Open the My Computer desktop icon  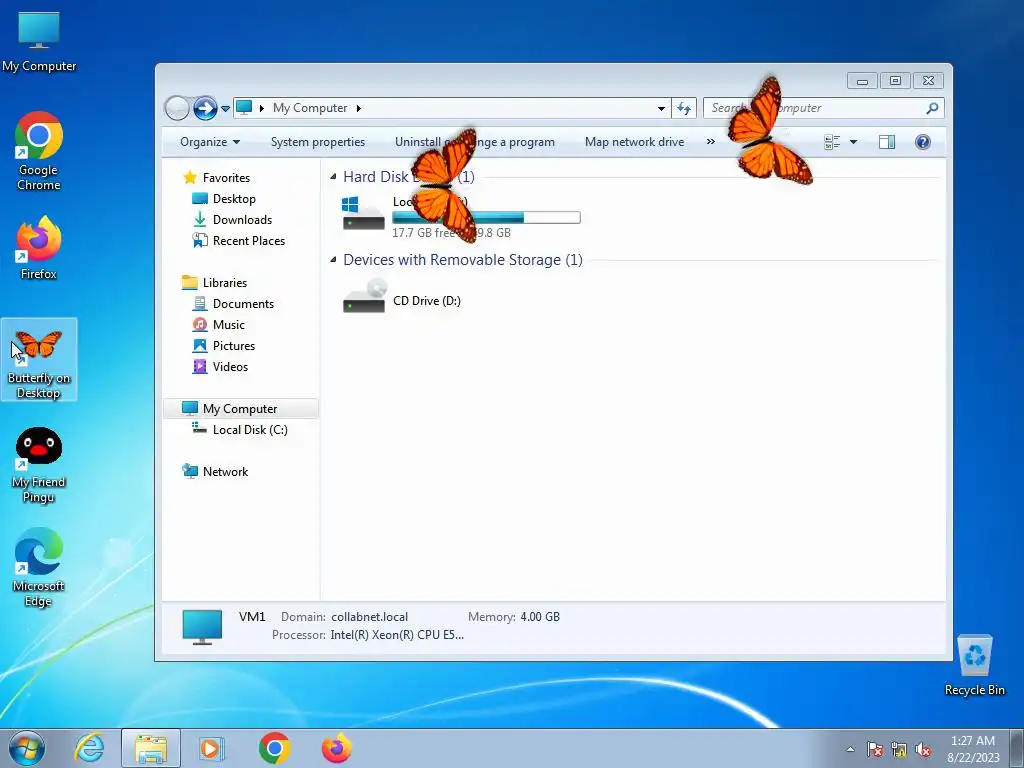(39, 40)
